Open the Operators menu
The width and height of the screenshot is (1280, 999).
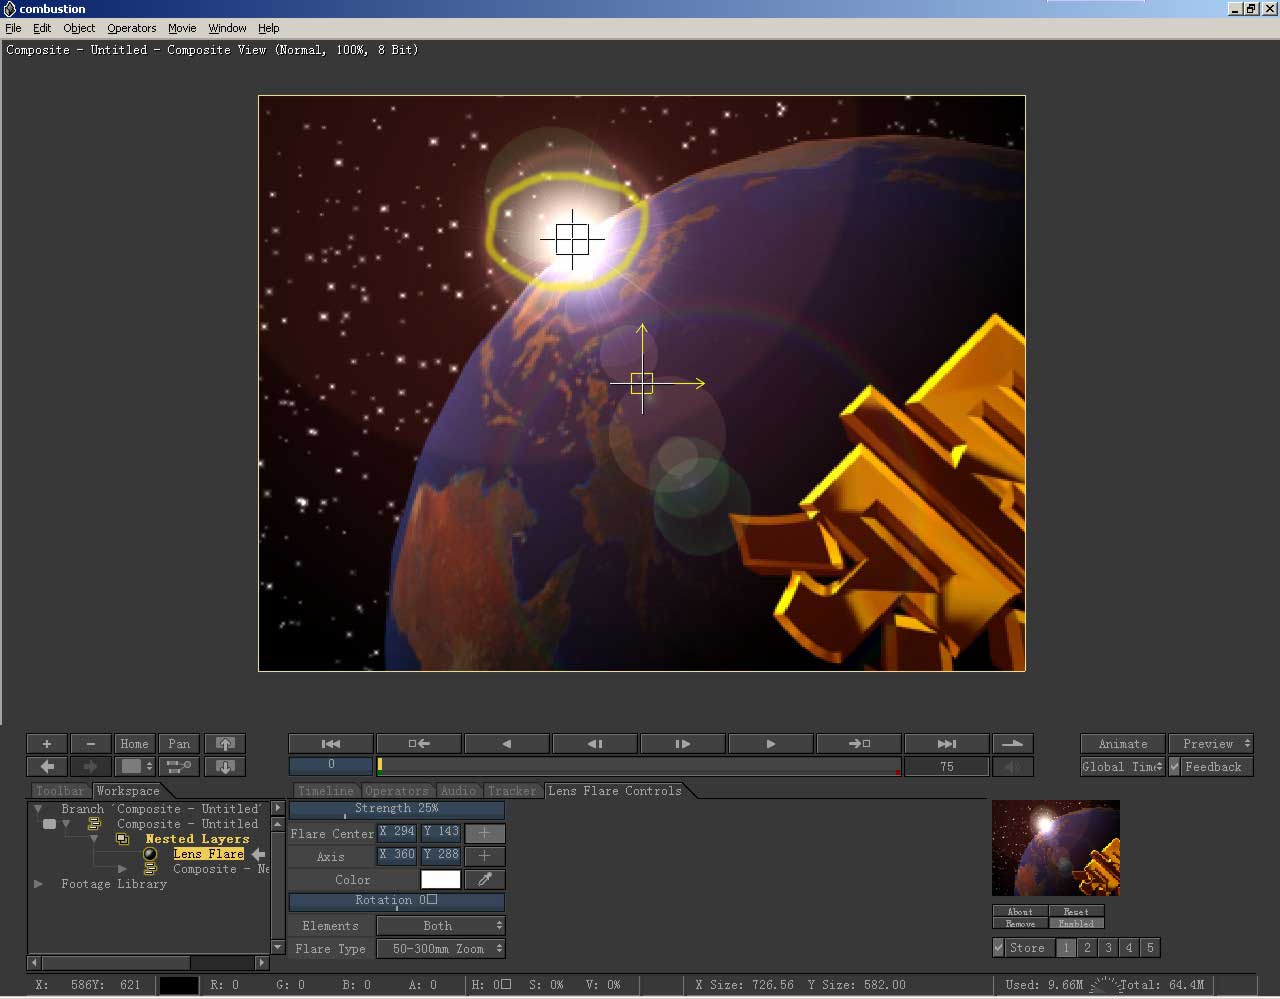[132, 28]
